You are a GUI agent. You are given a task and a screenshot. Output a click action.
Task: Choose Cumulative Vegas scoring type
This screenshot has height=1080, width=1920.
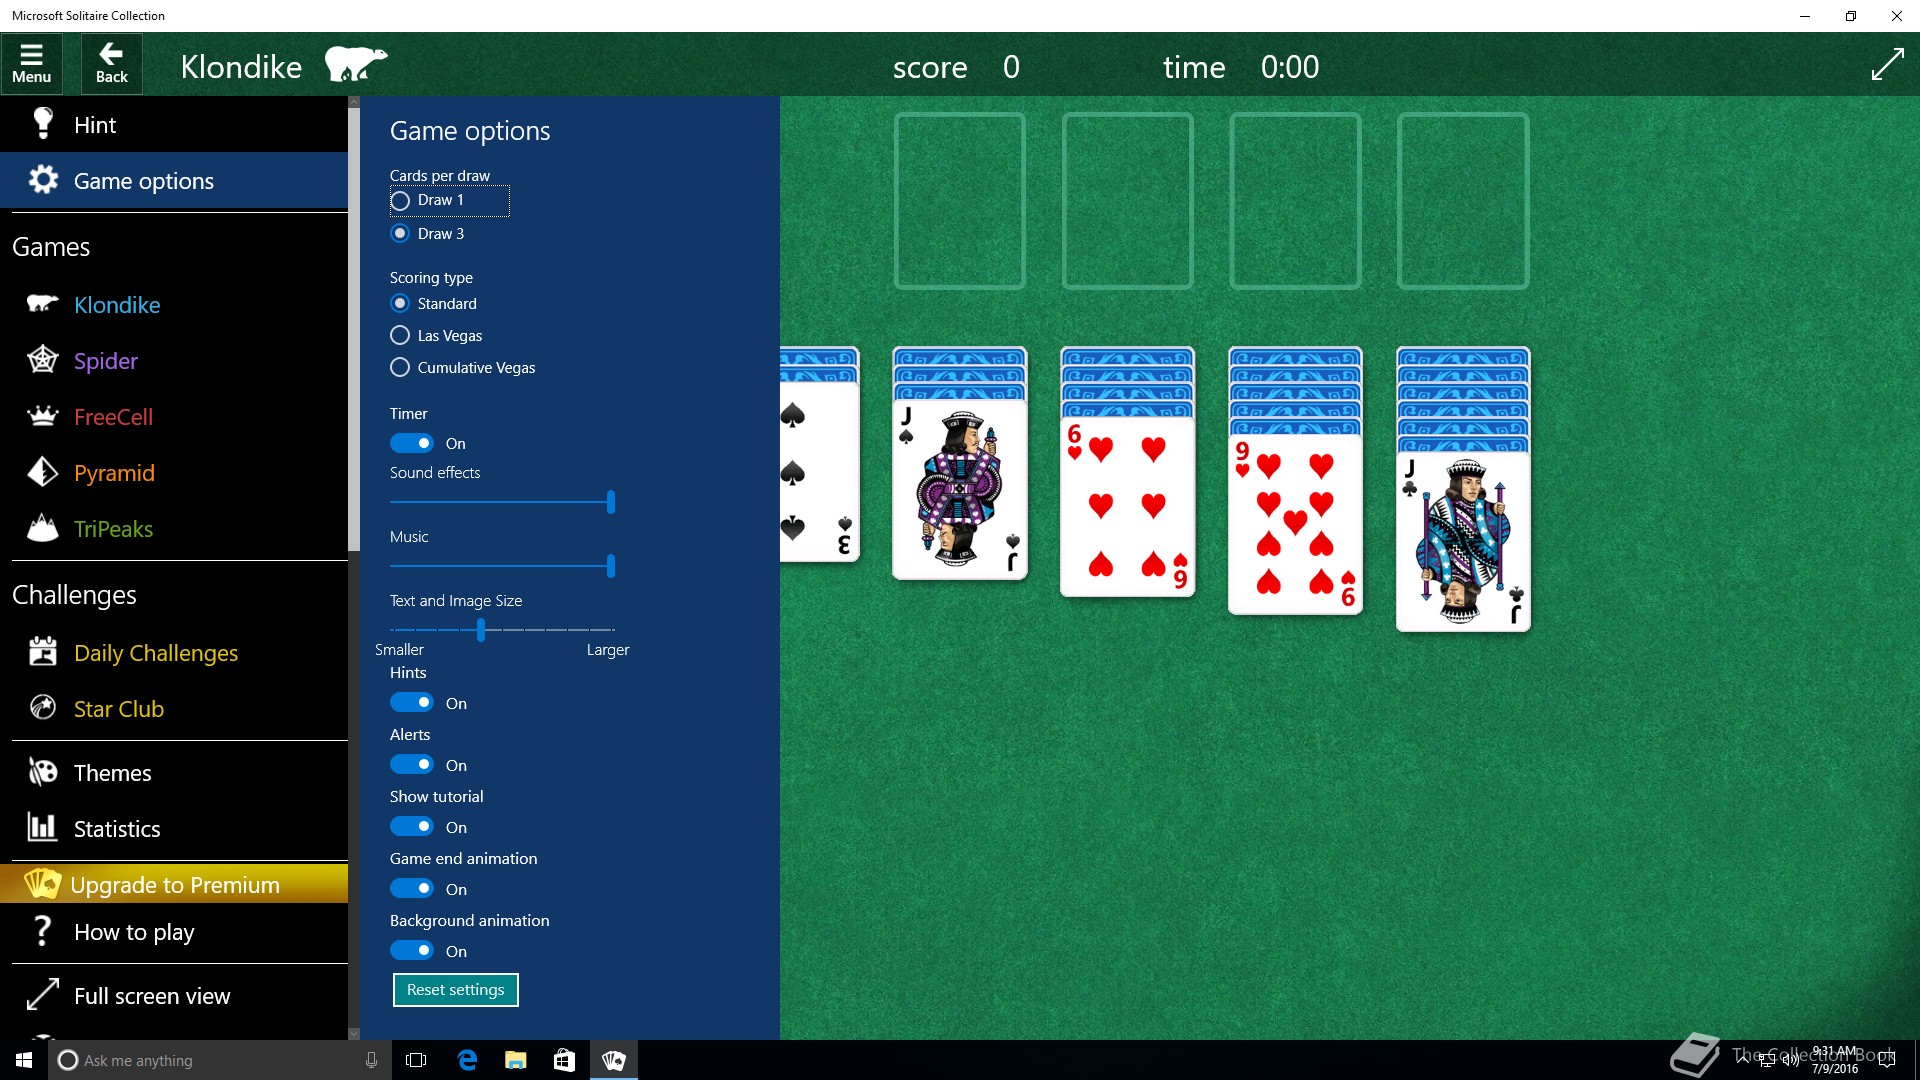[x=463, y=367]
